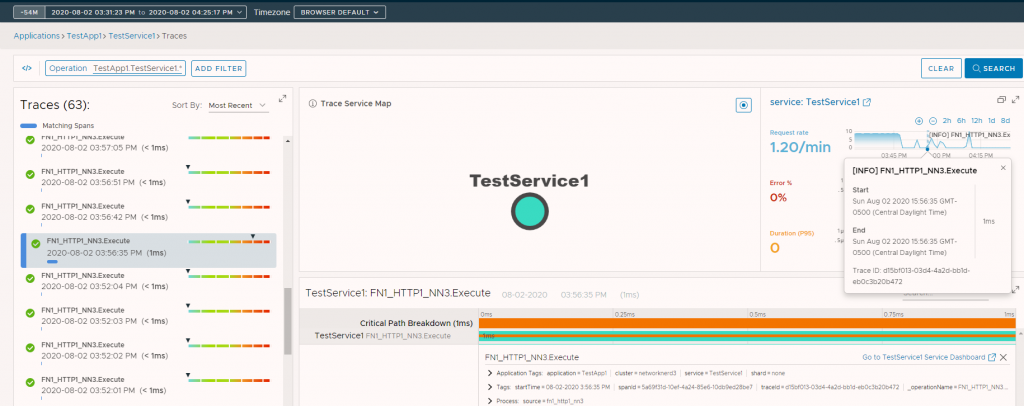Go to TestService1 breadcrumb
The image size is (1024, 406).
point(131,36)
